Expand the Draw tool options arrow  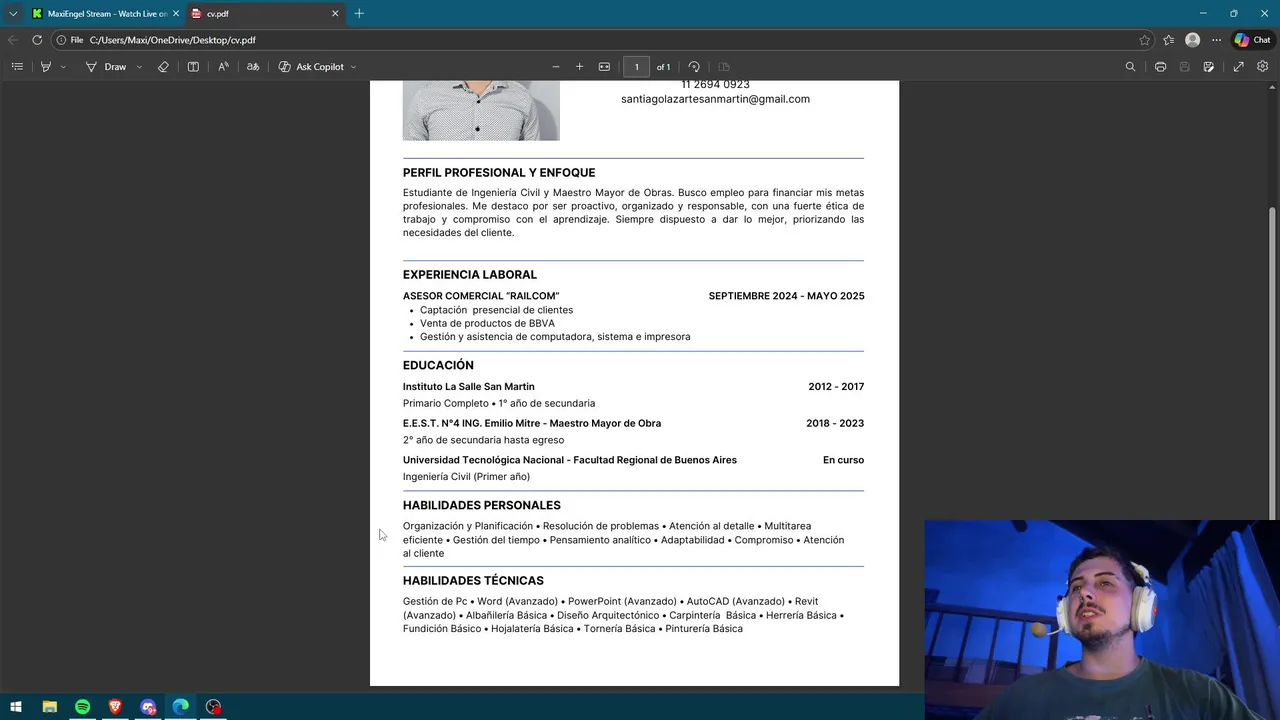point(139,67)
